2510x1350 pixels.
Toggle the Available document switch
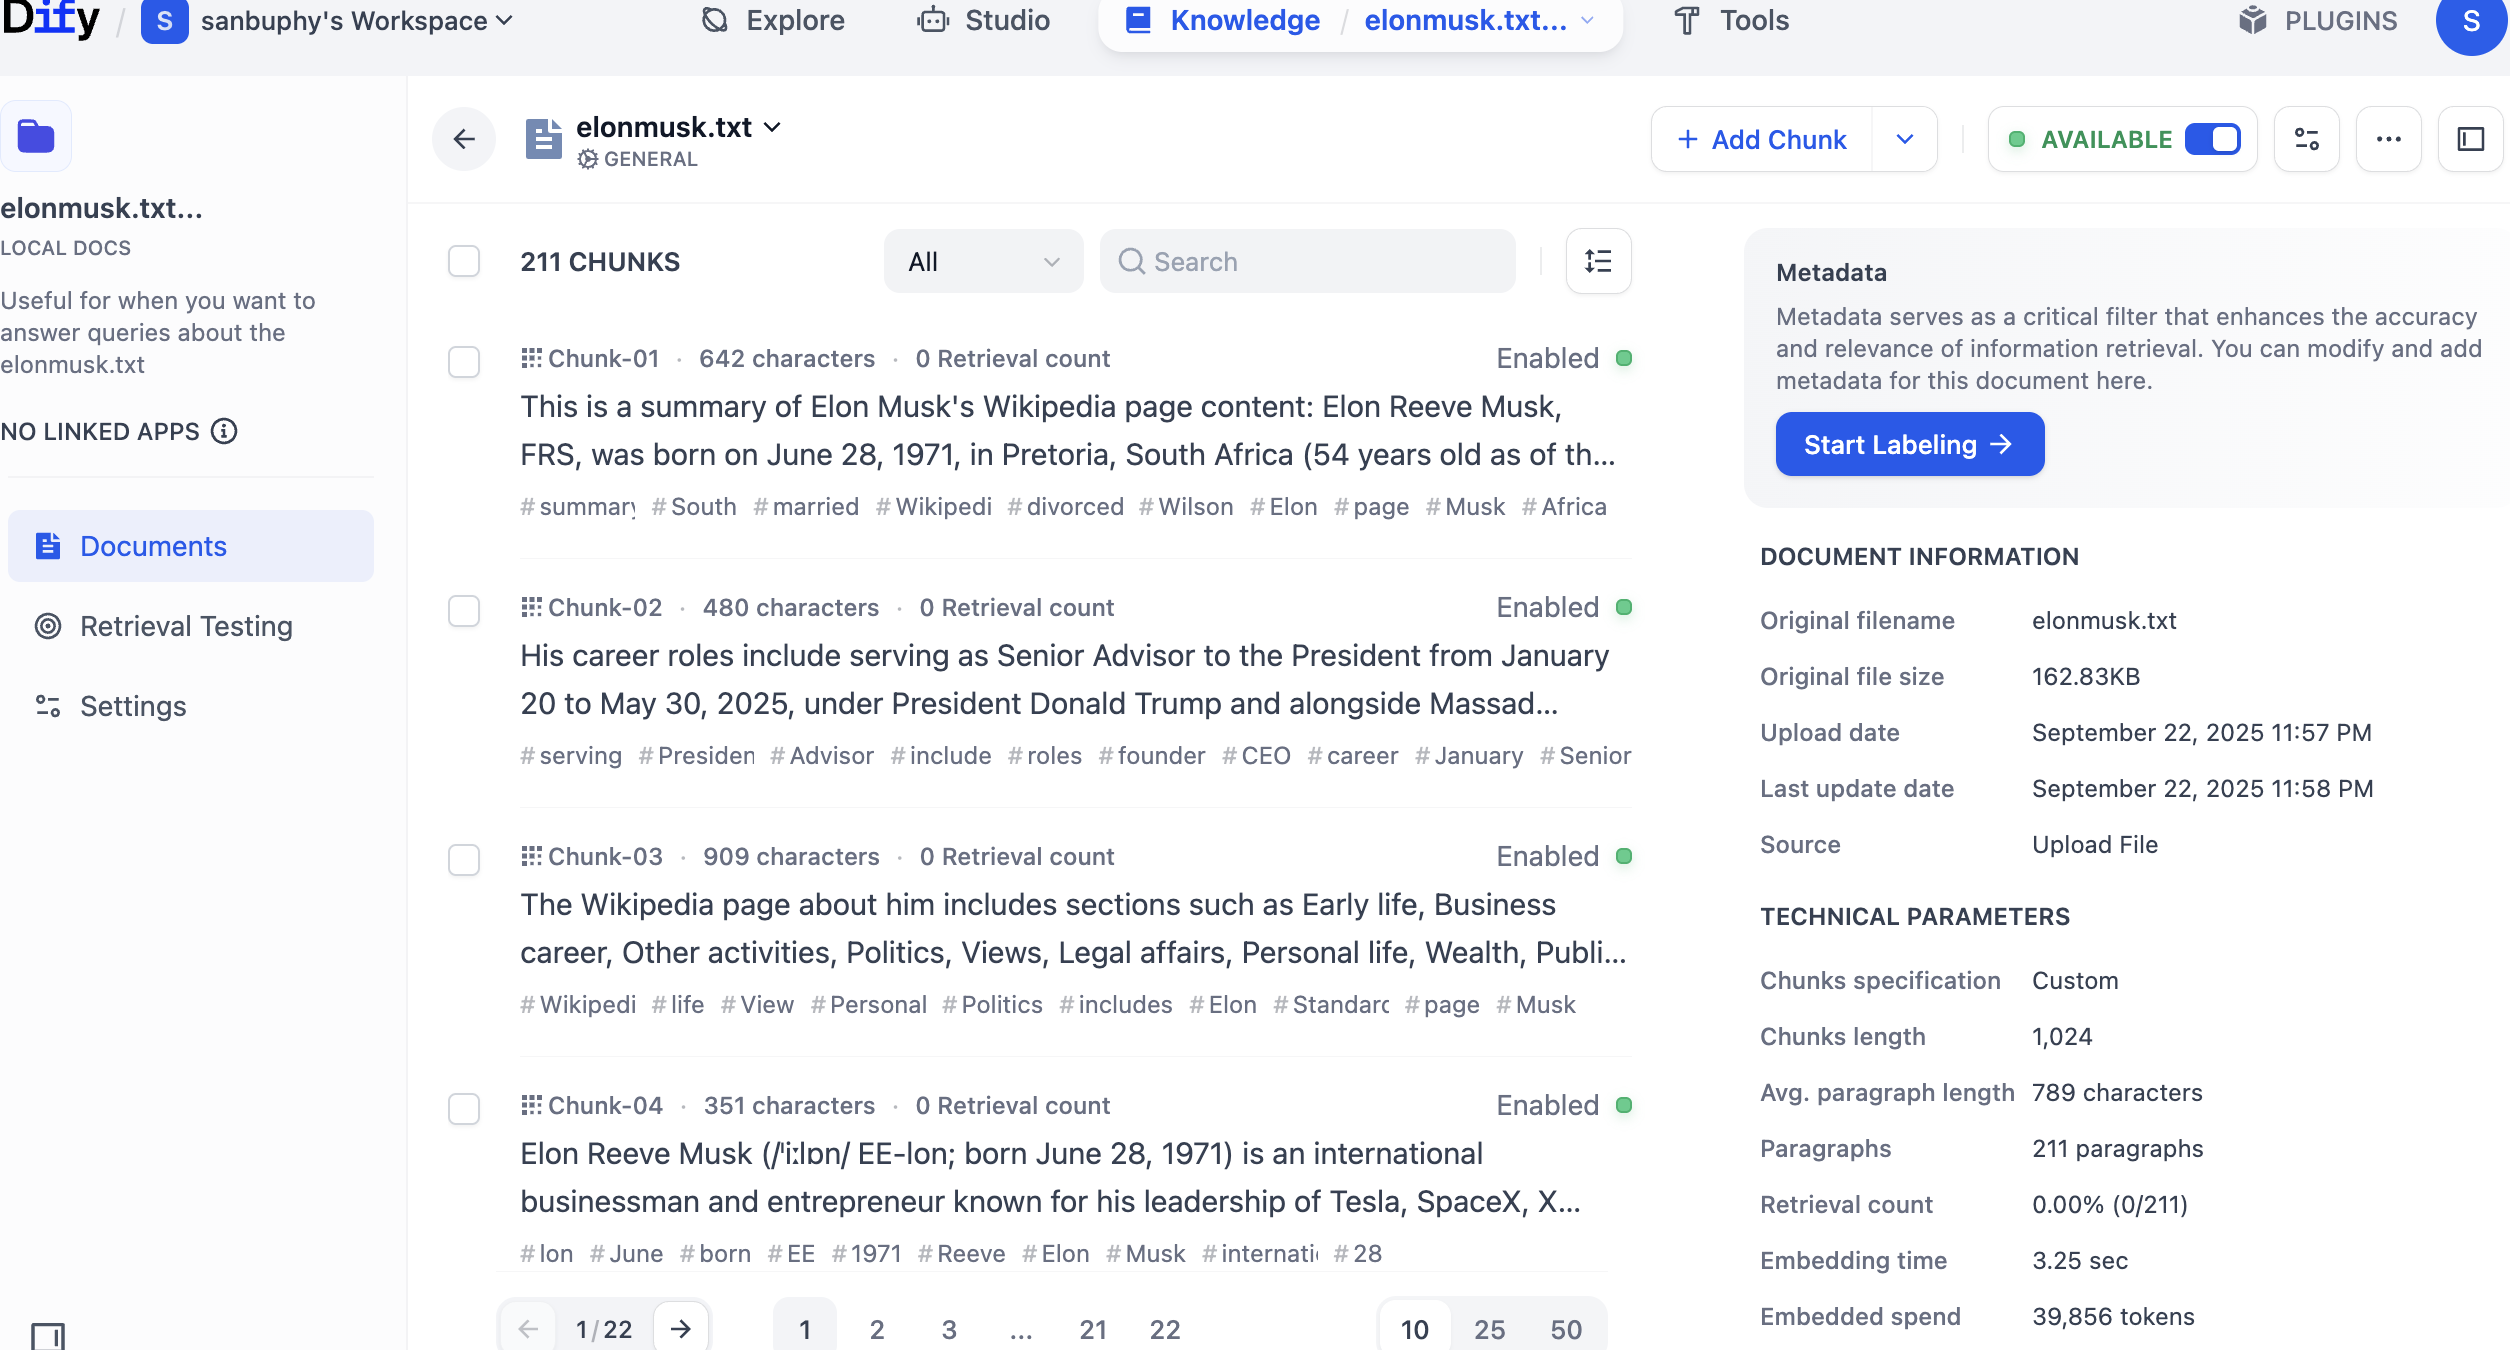click(2212, 139)
